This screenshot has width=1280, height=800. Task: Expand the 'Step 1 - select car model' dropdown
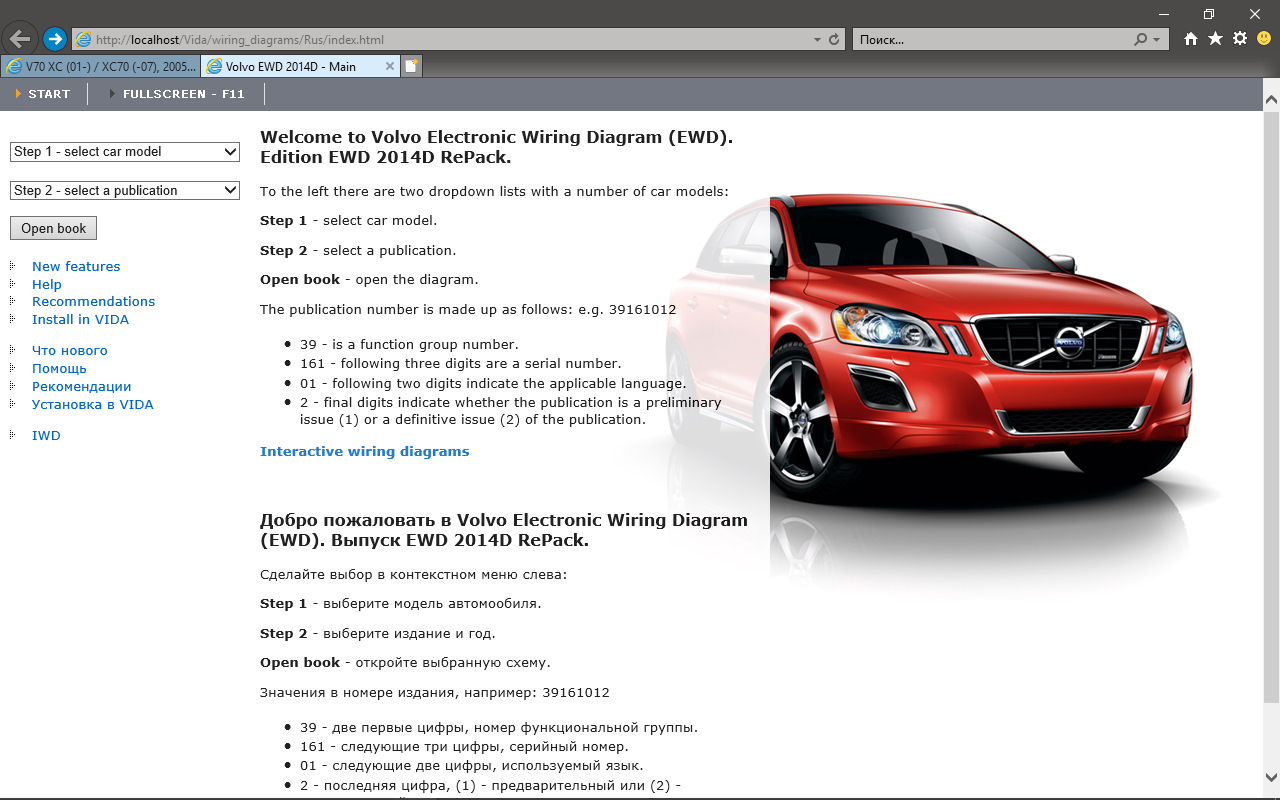point(125,152)
